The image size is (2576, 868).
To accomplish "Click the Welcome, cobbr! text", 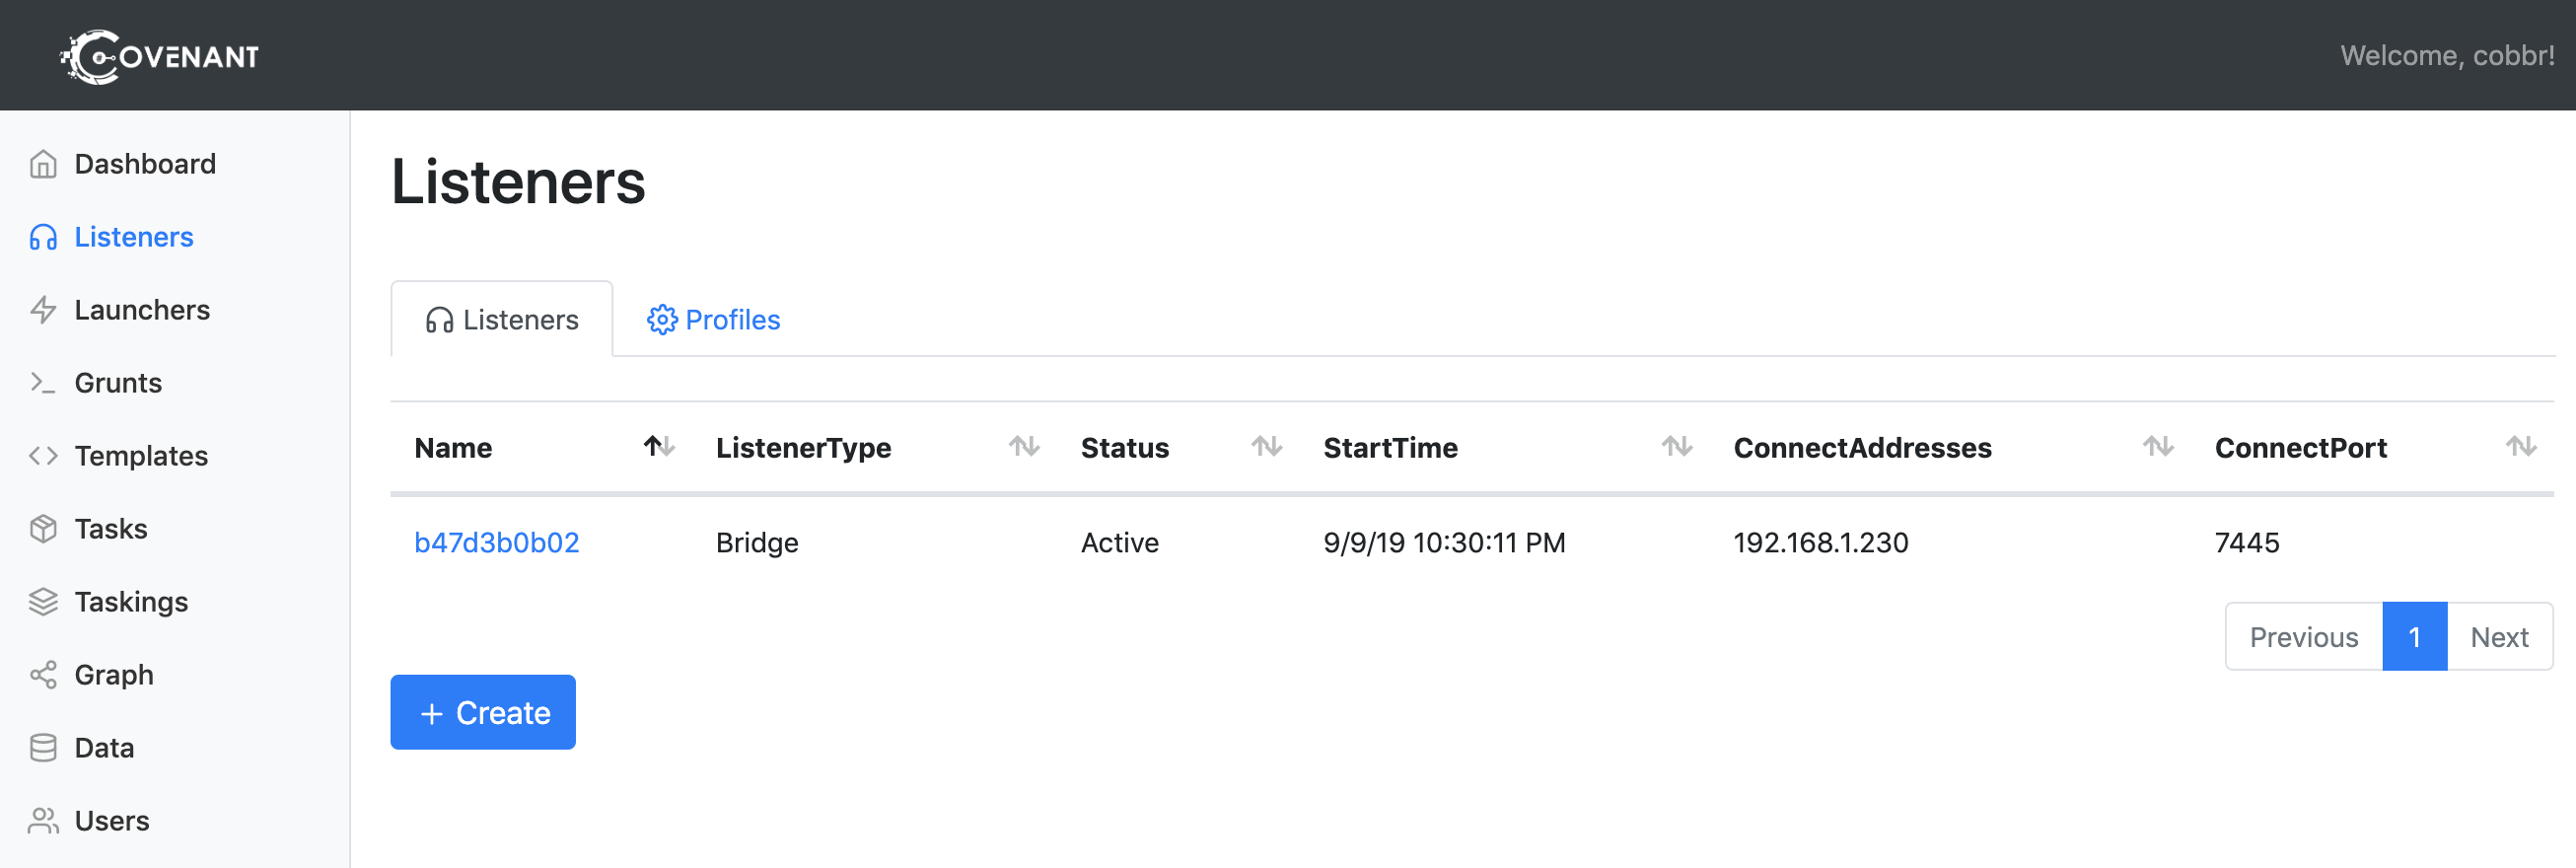I will click(2447, 56).
